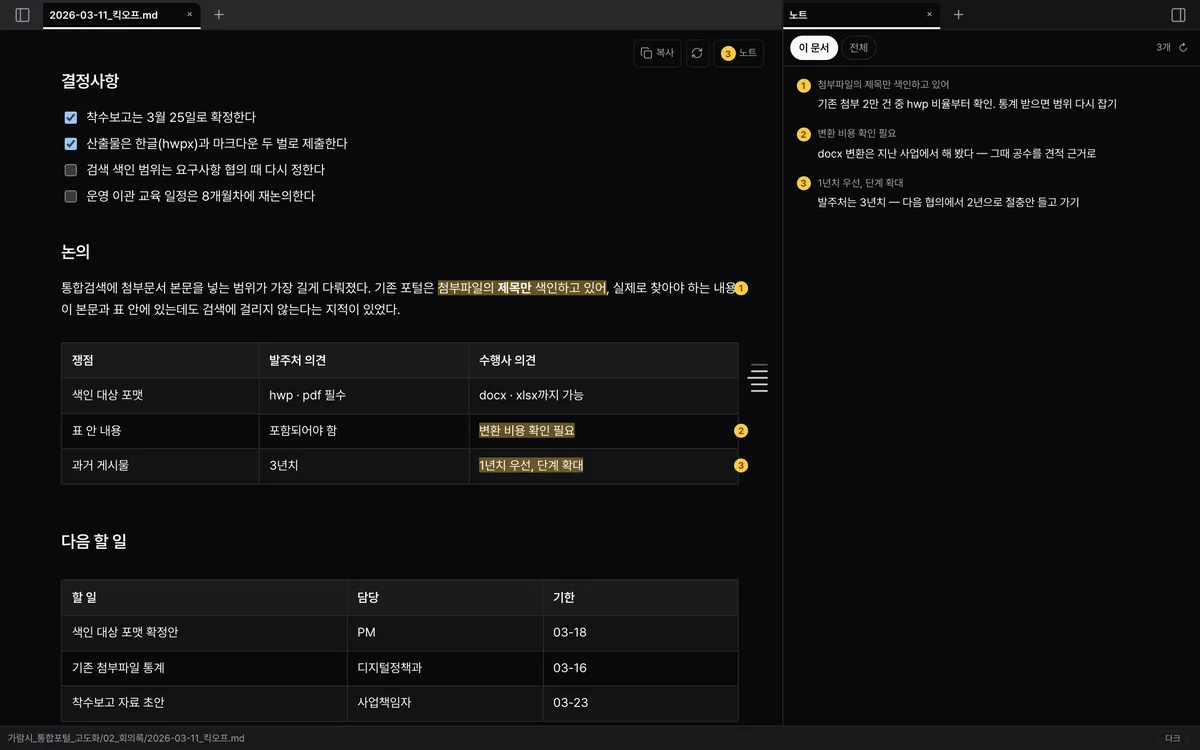Click the file path in the status bar

coord(126,738)
